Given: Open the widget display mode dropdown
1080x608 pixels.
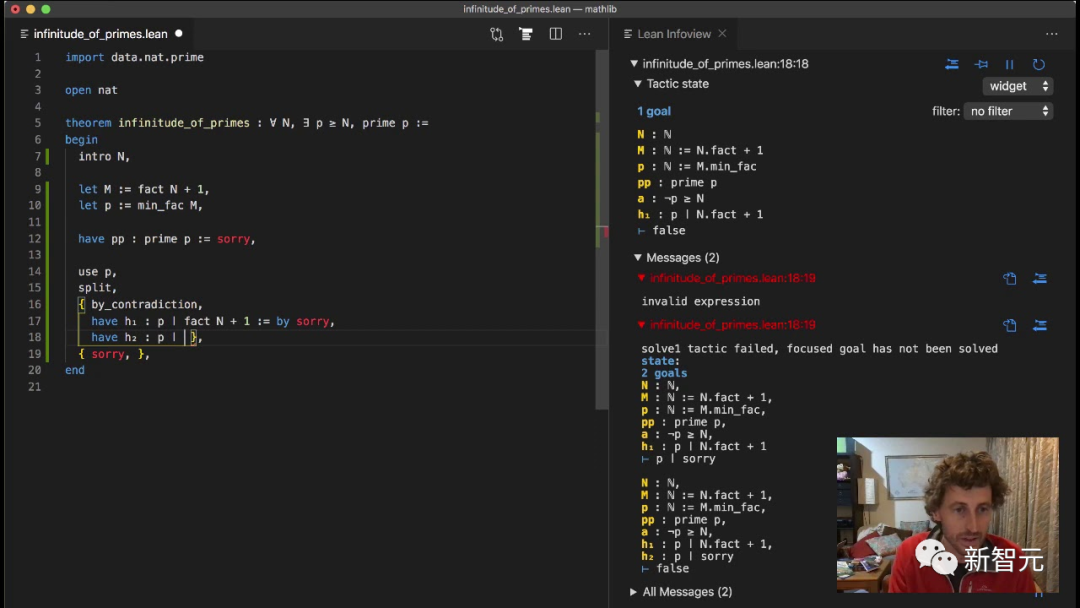Looking at the screenshot, I should click(x=1017, y=86).
